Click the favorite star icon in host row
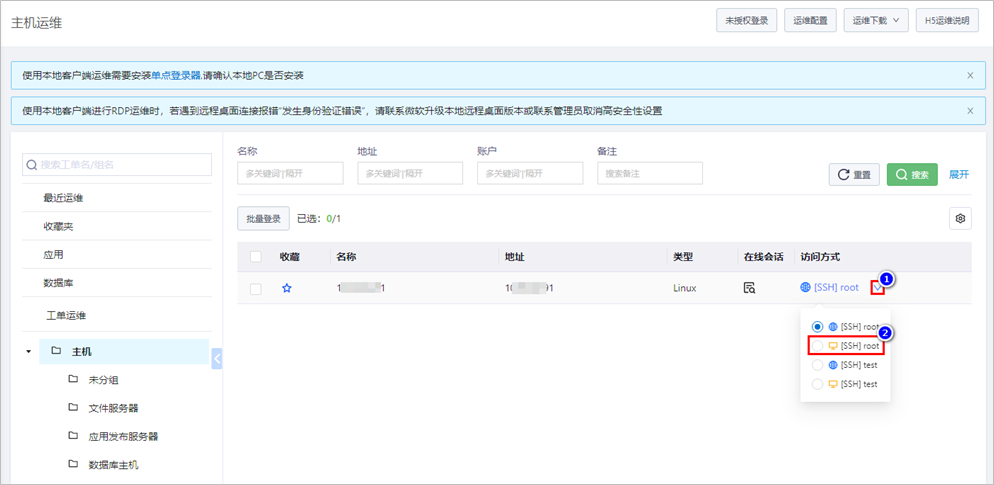This screenshot has height=485, width=994. [287, 288]
